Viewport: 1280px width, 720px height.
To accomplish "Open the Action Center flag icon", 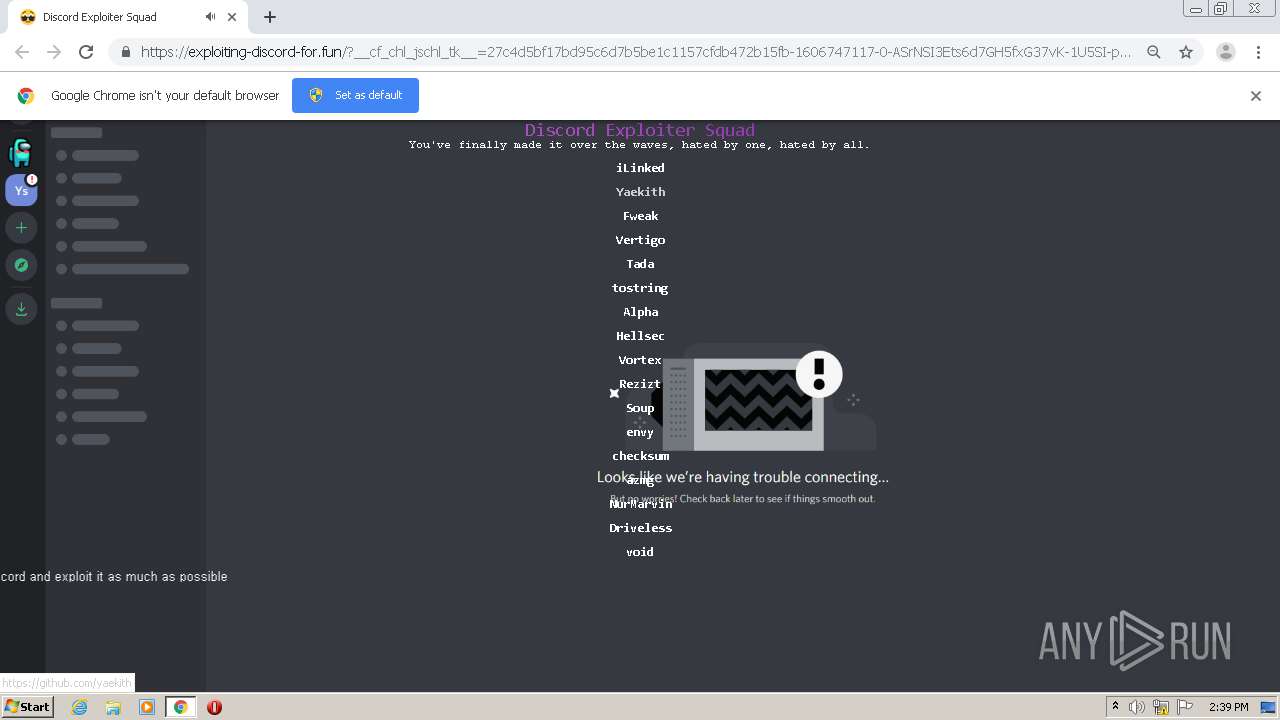I will [1184, 707].
